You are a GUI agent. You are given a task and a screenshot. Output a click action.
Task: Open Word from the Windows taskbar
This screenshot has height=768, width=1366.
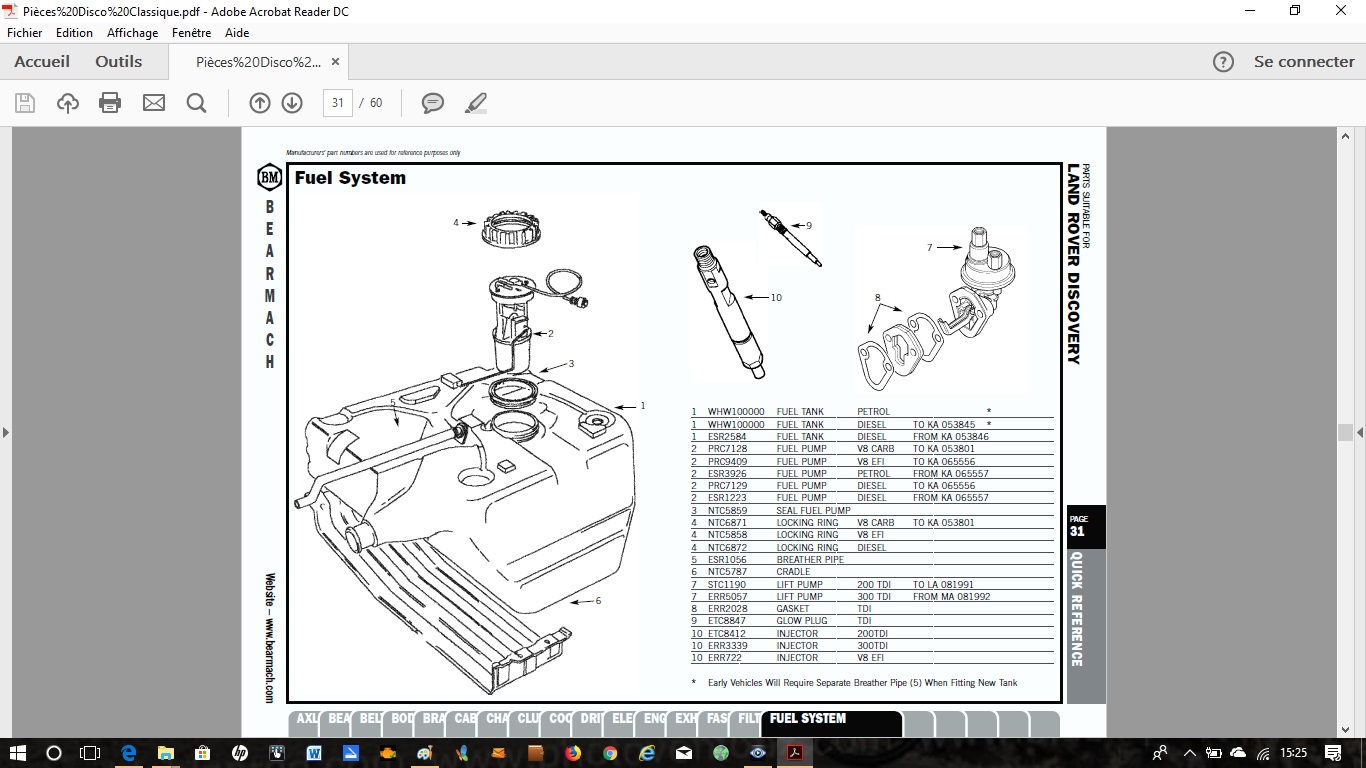314,753
